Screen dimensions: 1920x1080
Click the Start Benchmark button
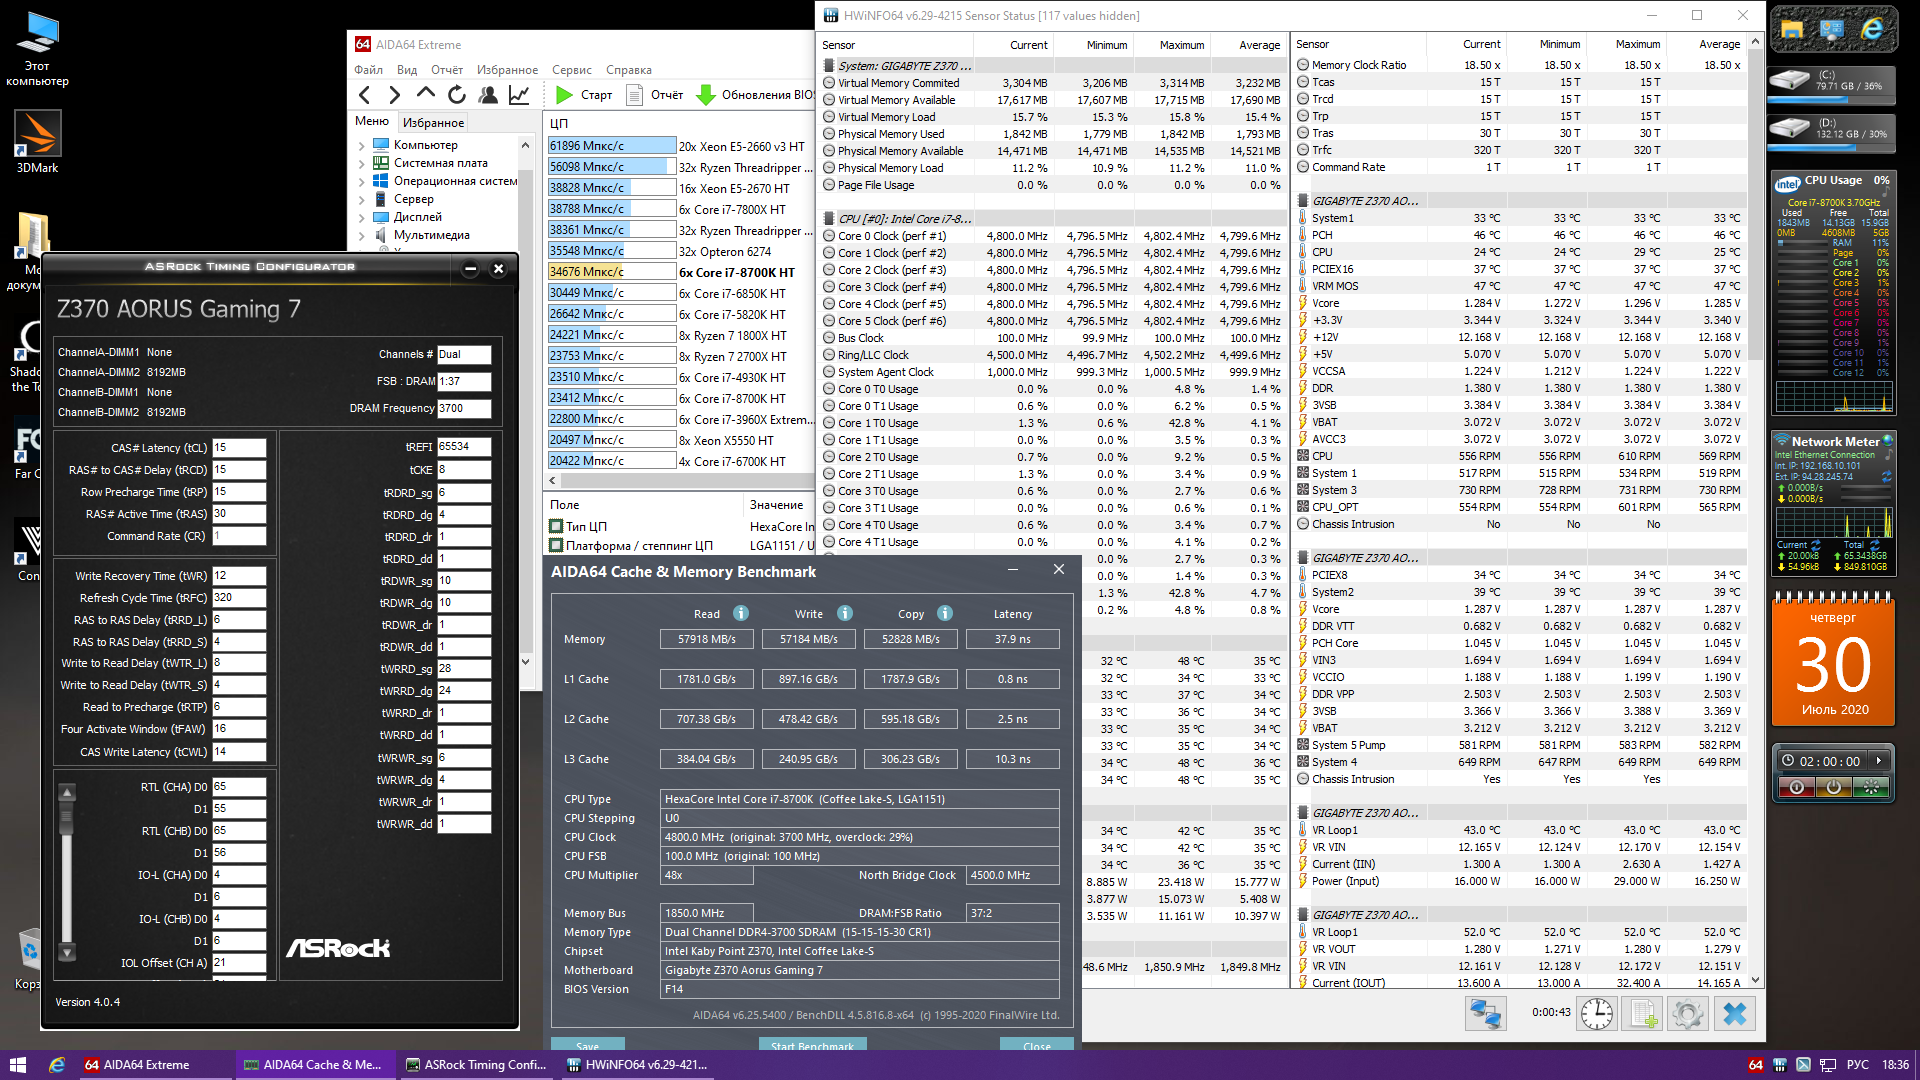[x=812, y=1045]
